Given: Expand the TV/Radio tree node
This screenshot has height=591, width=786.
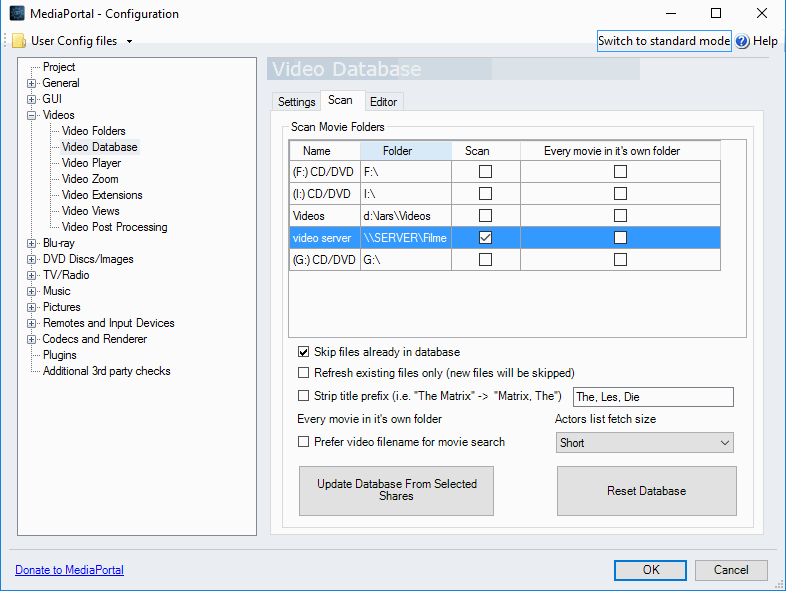Looking at the screenshot, I should pos(31,275).
